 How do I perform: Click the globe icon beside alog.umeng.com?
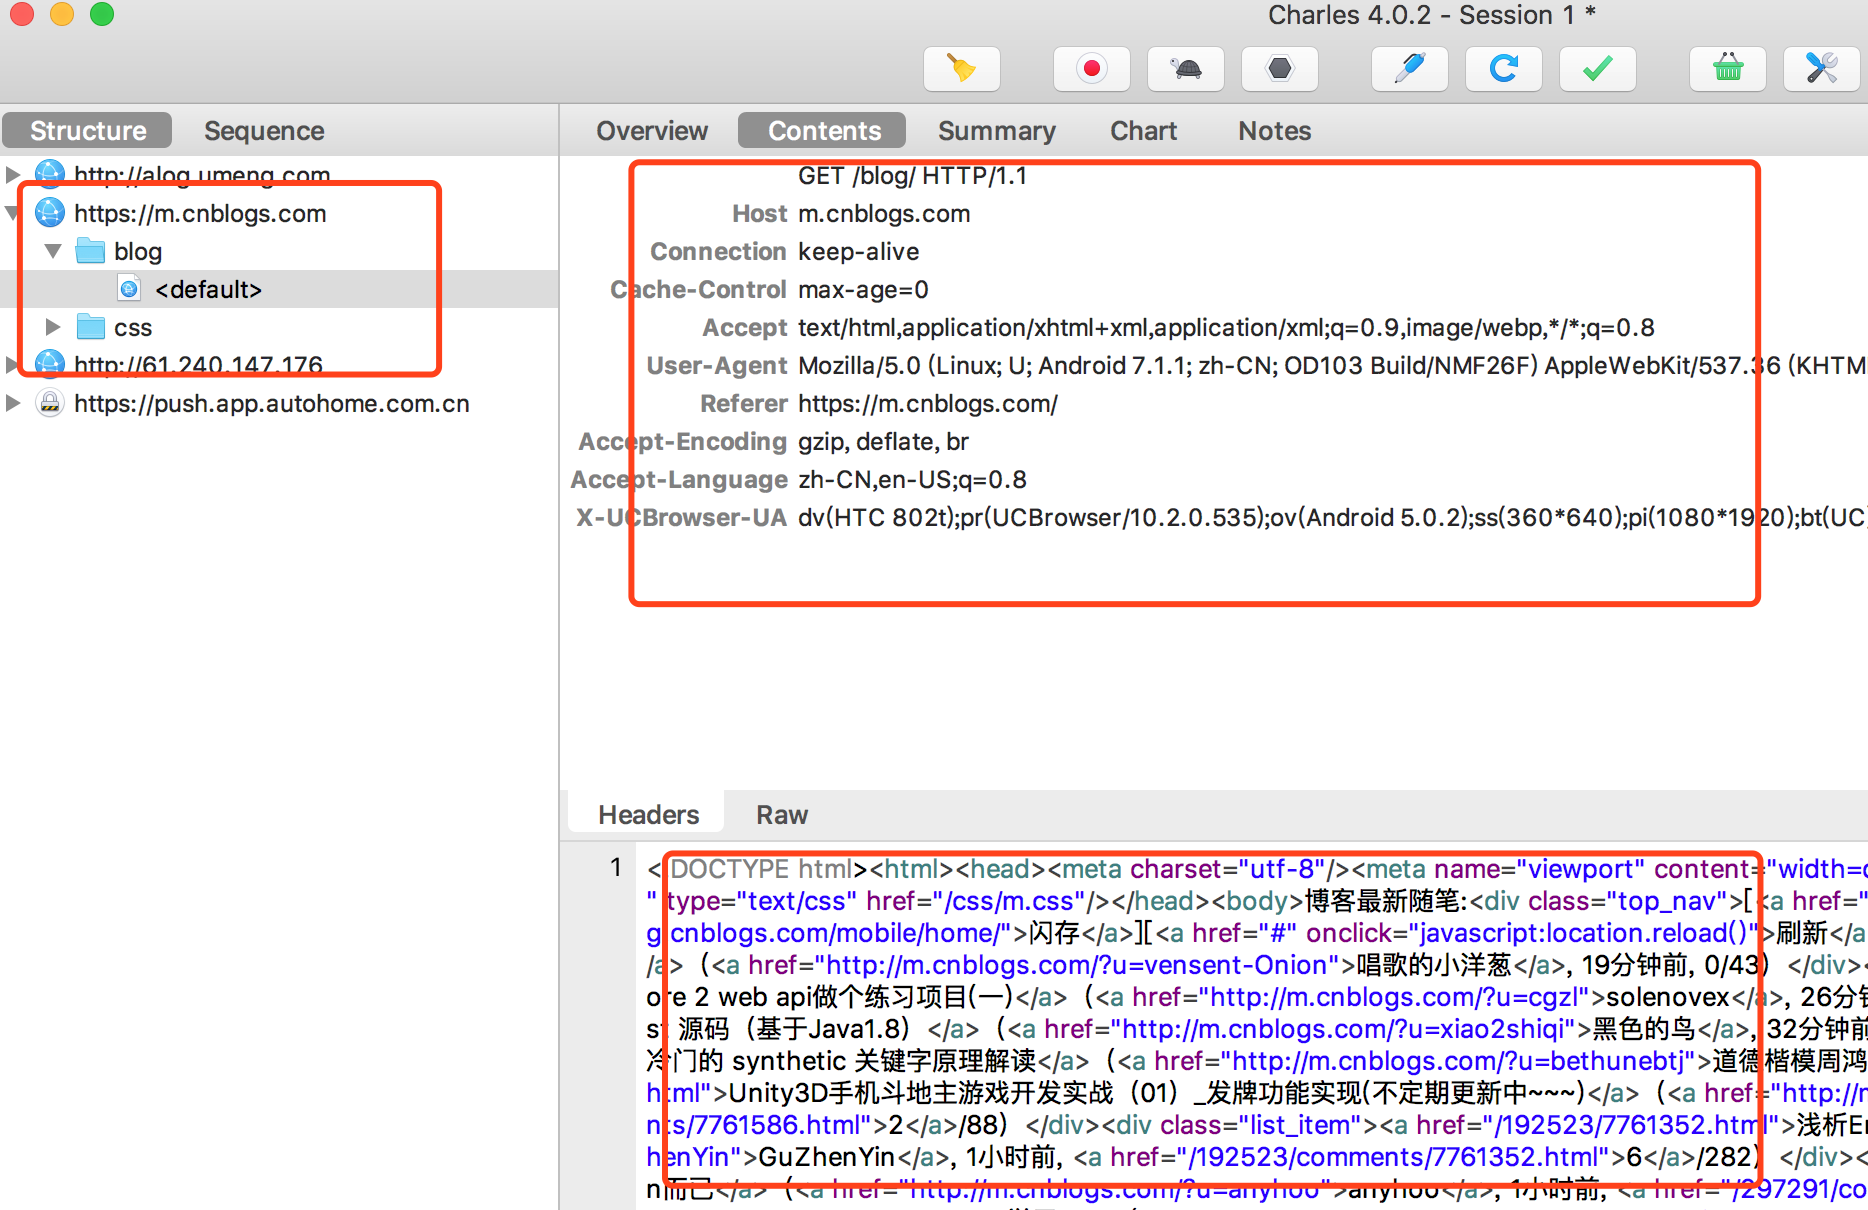tap(50, 174)
